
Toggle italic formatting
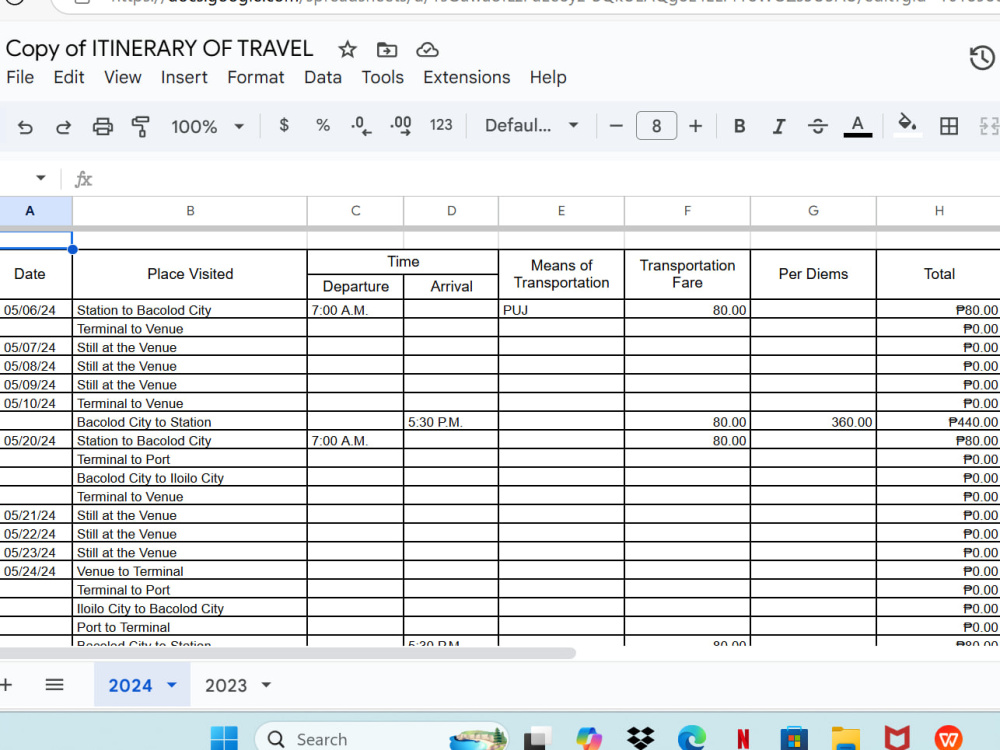pyautogui.click(x=779, y=126)
